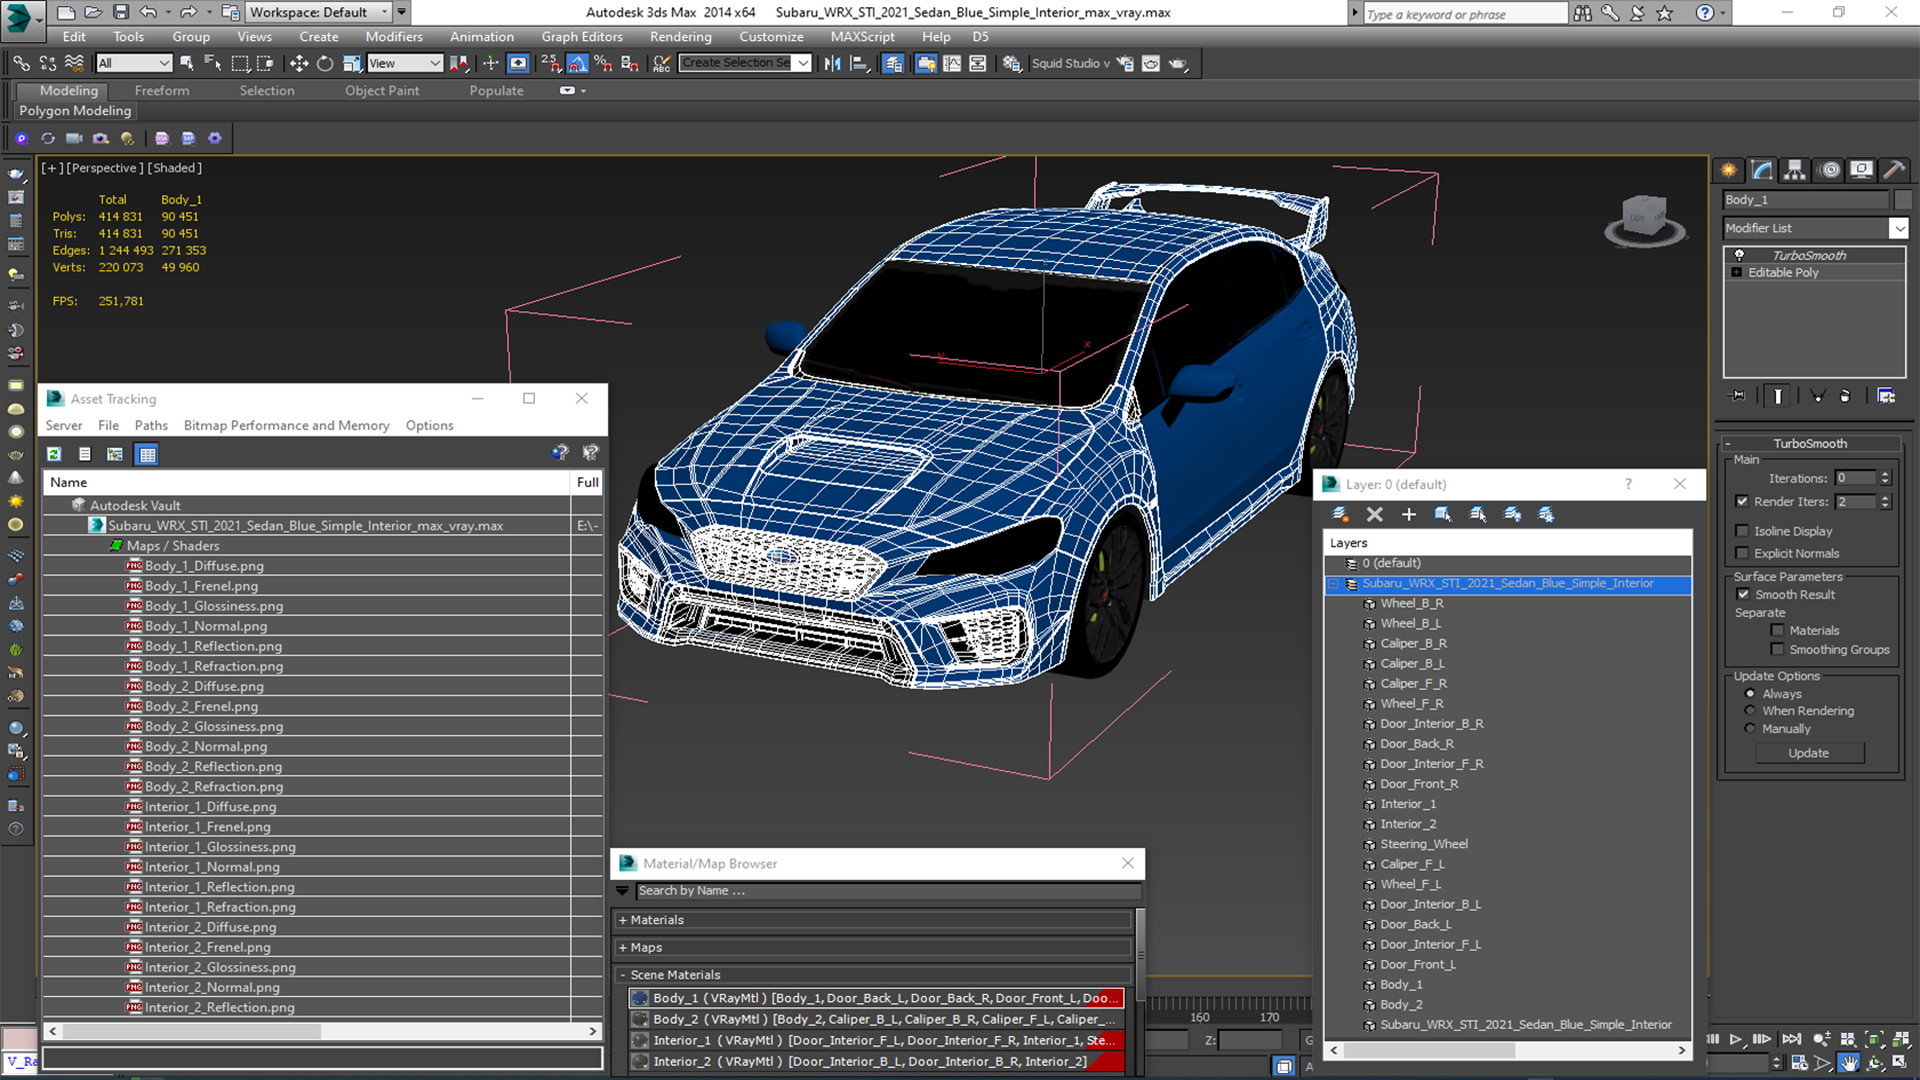
Task: Open the Material Editor icon
Action: click(1012, 63)
